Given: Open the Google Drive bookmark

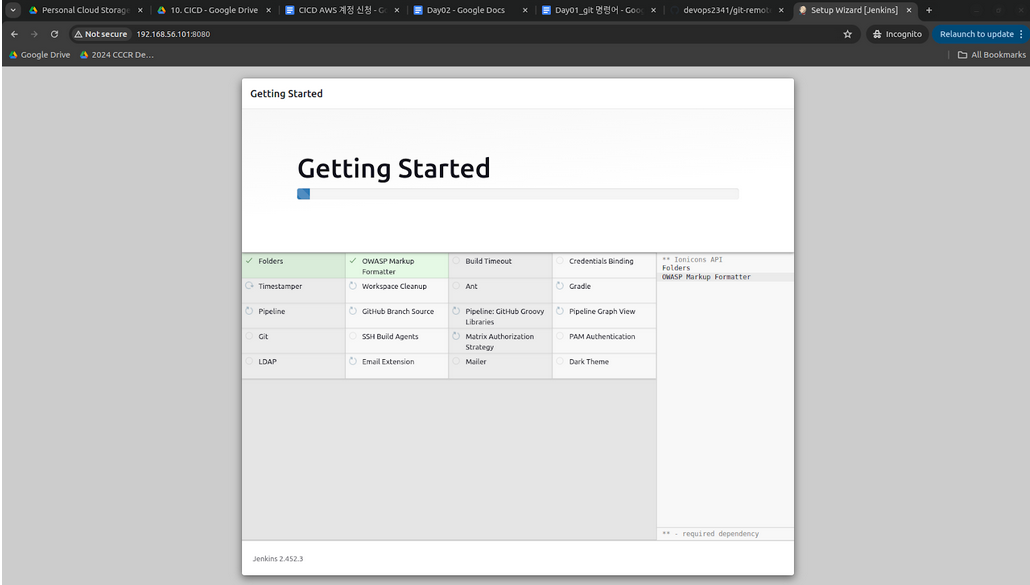Looking at the screenshot, I should 39,54.
